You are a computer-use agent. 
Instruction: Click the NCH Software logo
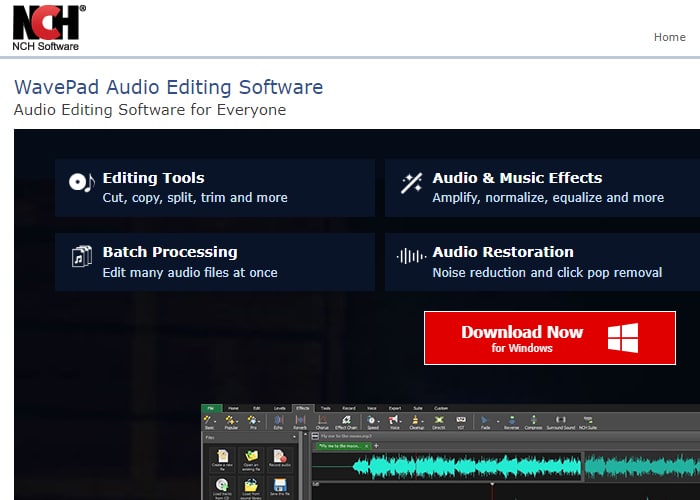coord(49,28)
